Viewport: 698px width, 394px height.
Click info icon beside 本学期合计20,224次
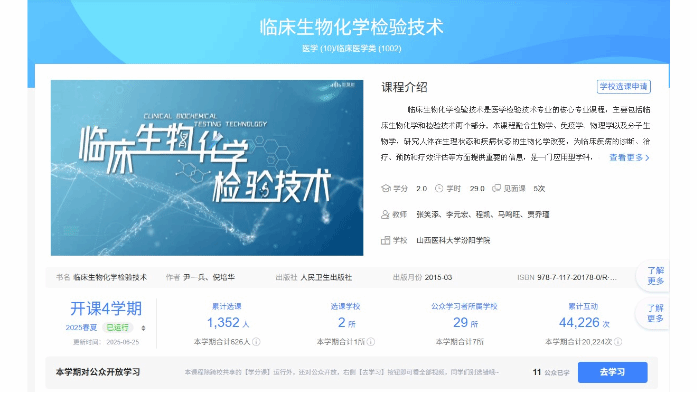coord(618,341)
